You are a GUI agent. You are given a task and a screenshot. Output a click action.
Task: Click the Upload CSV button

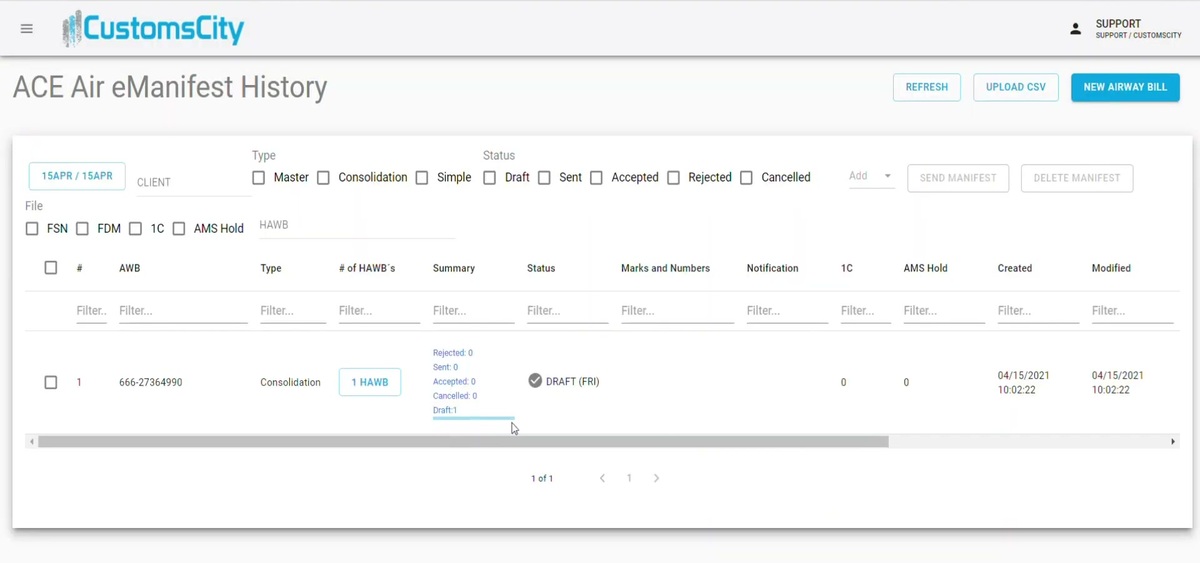click(x=1016, y=87)
